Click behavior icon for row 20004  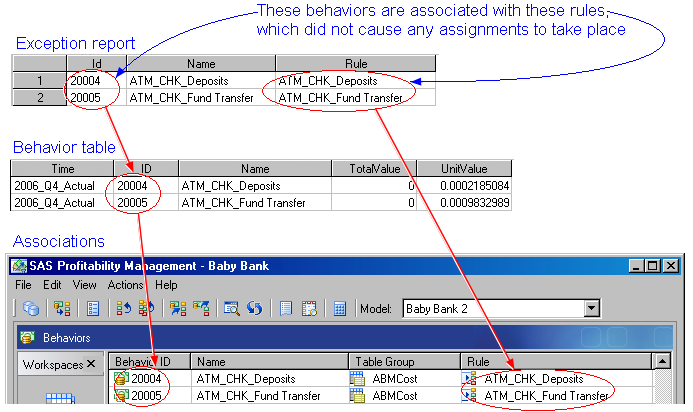(122, 379)
